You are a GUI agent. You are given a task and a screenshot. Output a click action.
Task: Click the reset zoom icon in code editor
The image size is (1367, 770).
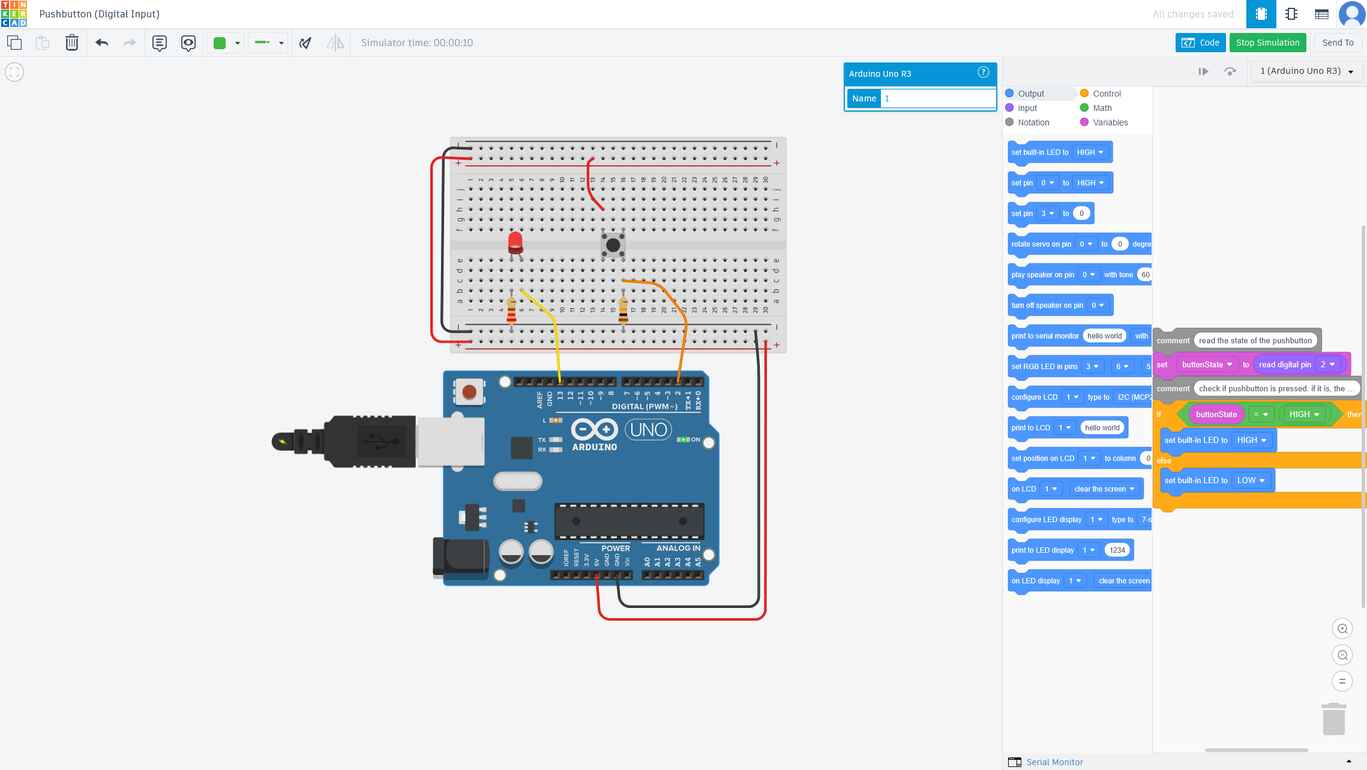tap(1342, 681)
